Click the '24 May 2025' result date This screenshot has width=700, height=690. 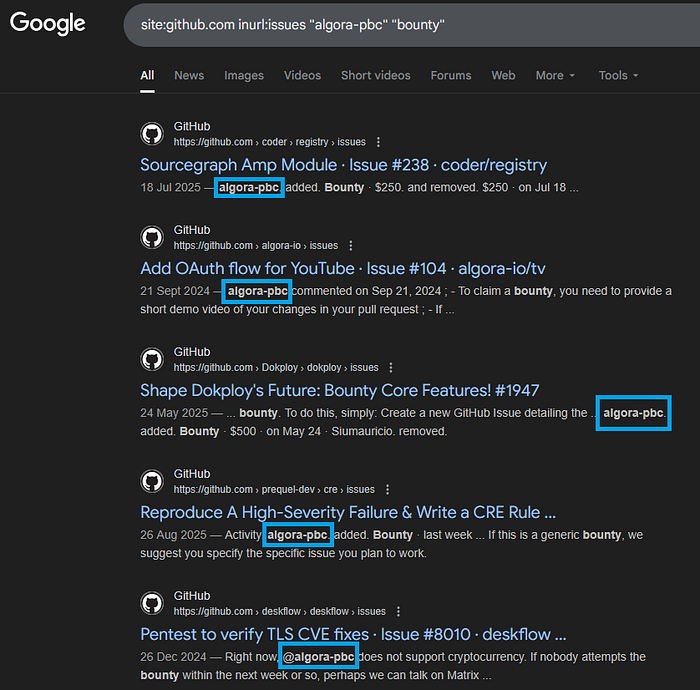pyautogui.click(x=174, y=413)
